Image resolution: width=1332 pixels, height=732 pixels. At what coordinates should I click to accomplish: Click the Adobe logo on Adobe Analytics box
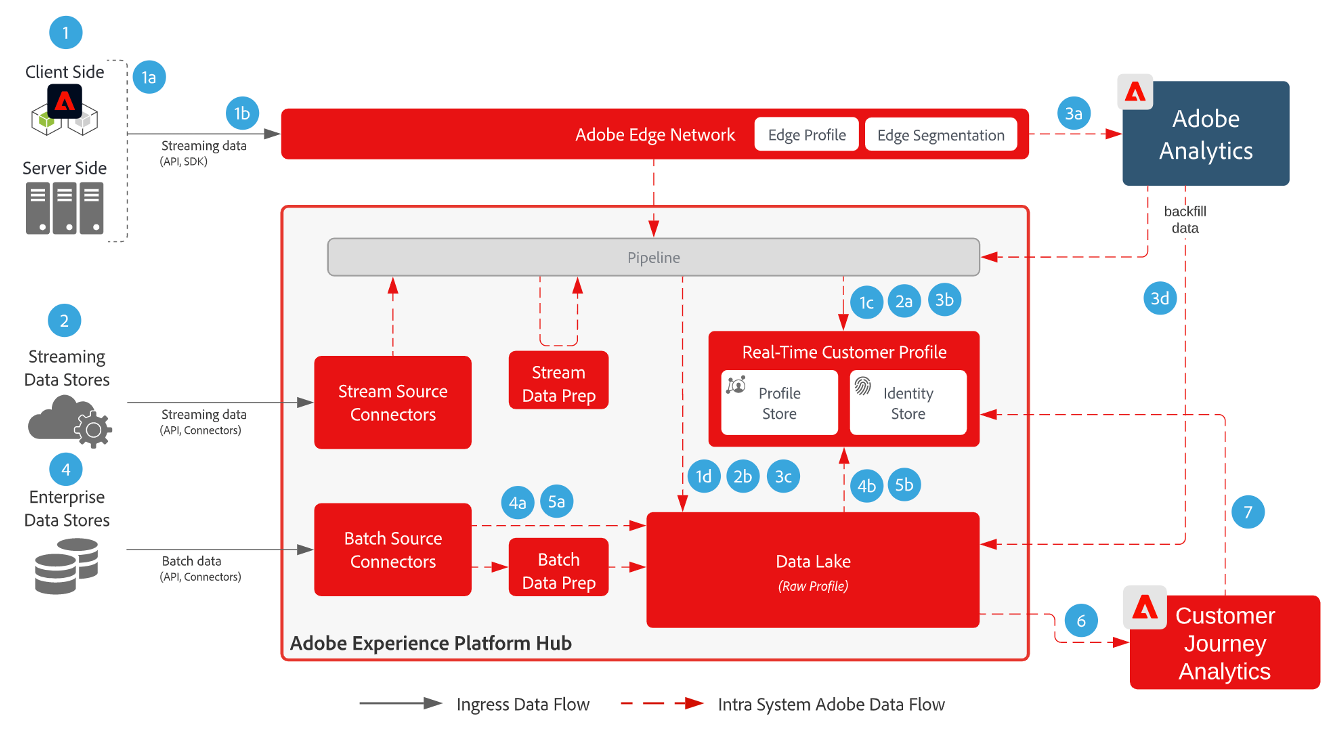click(1135, 92)
